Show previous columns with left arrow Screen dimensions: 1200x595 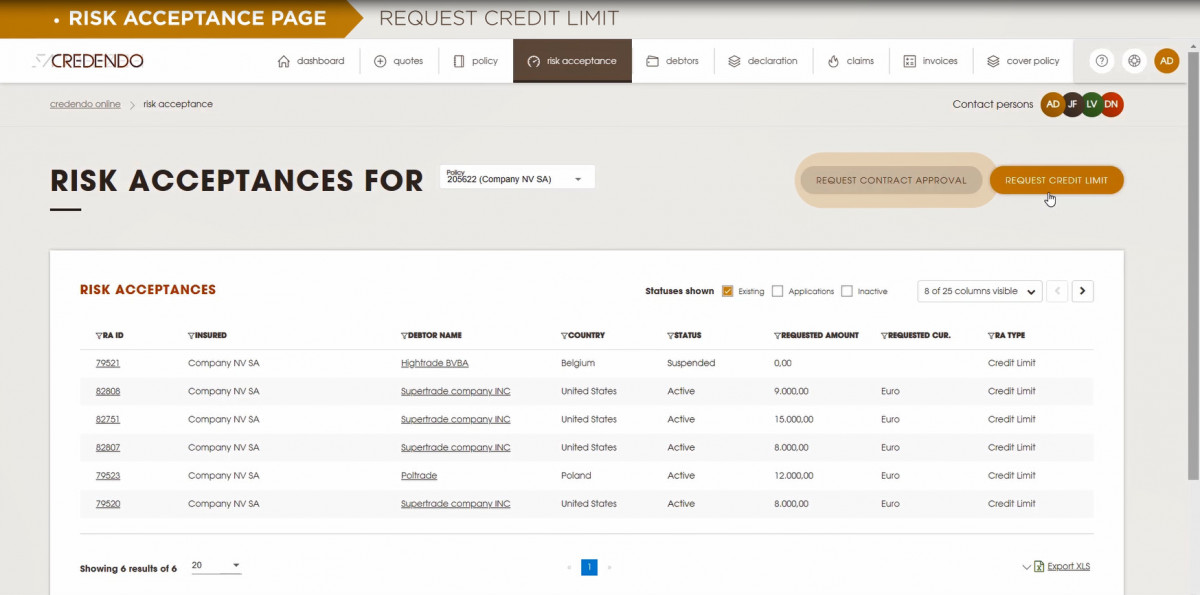(x=1058, y=291)
